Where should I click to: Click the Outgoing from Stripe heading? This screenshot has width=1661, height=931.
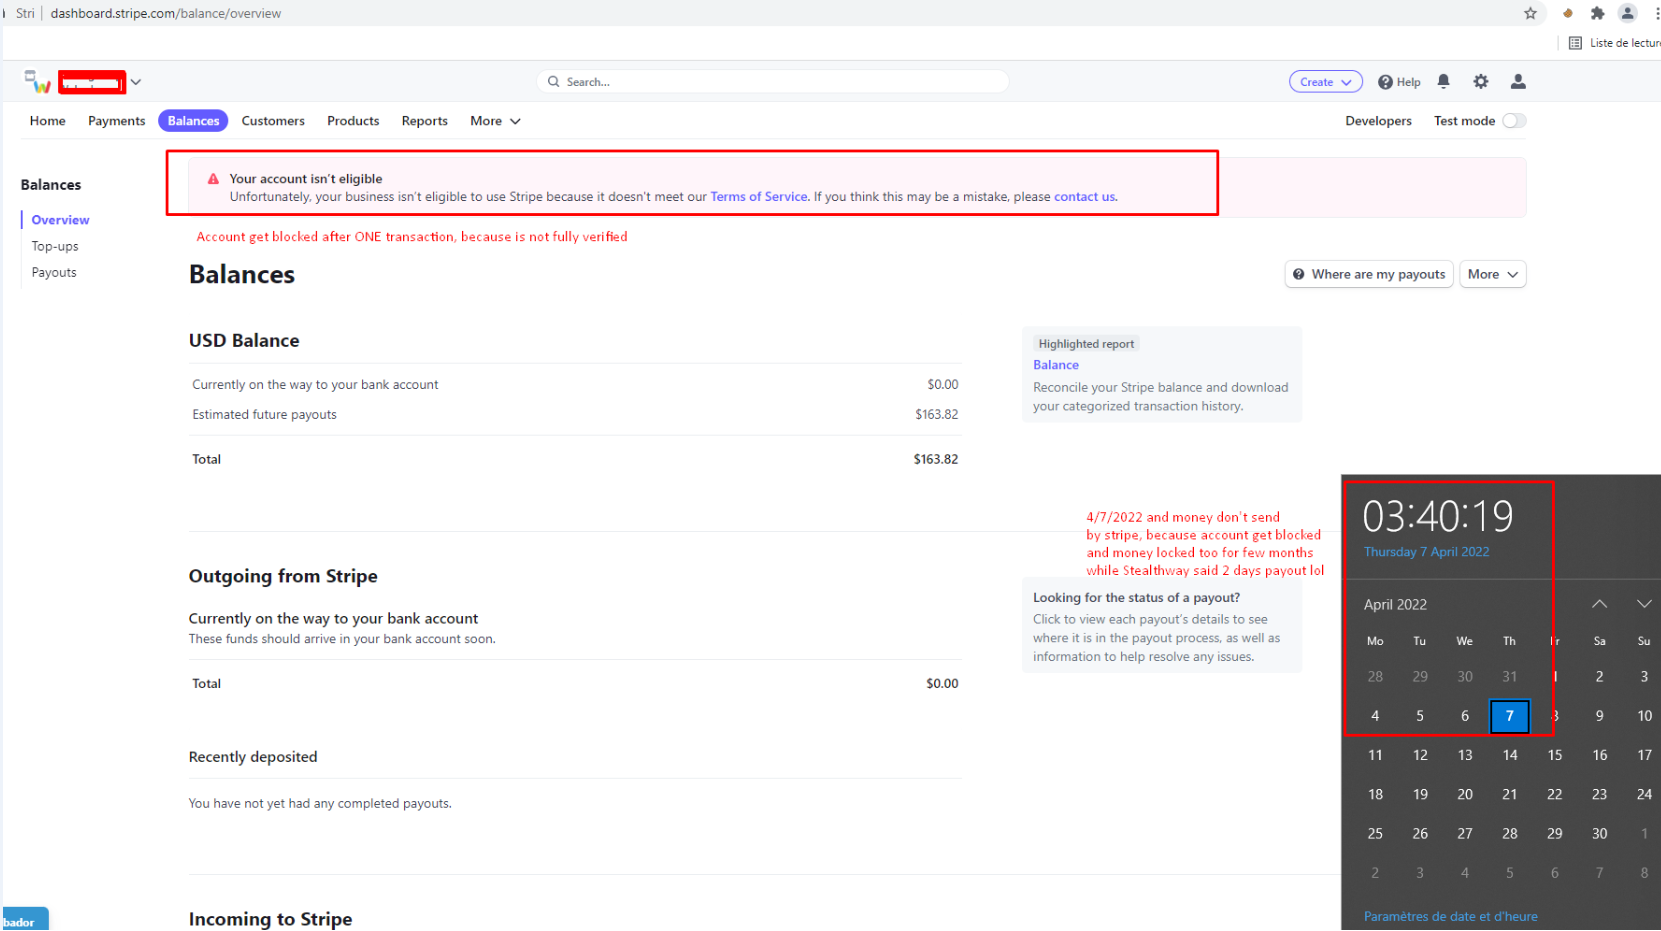click(283, 576)
